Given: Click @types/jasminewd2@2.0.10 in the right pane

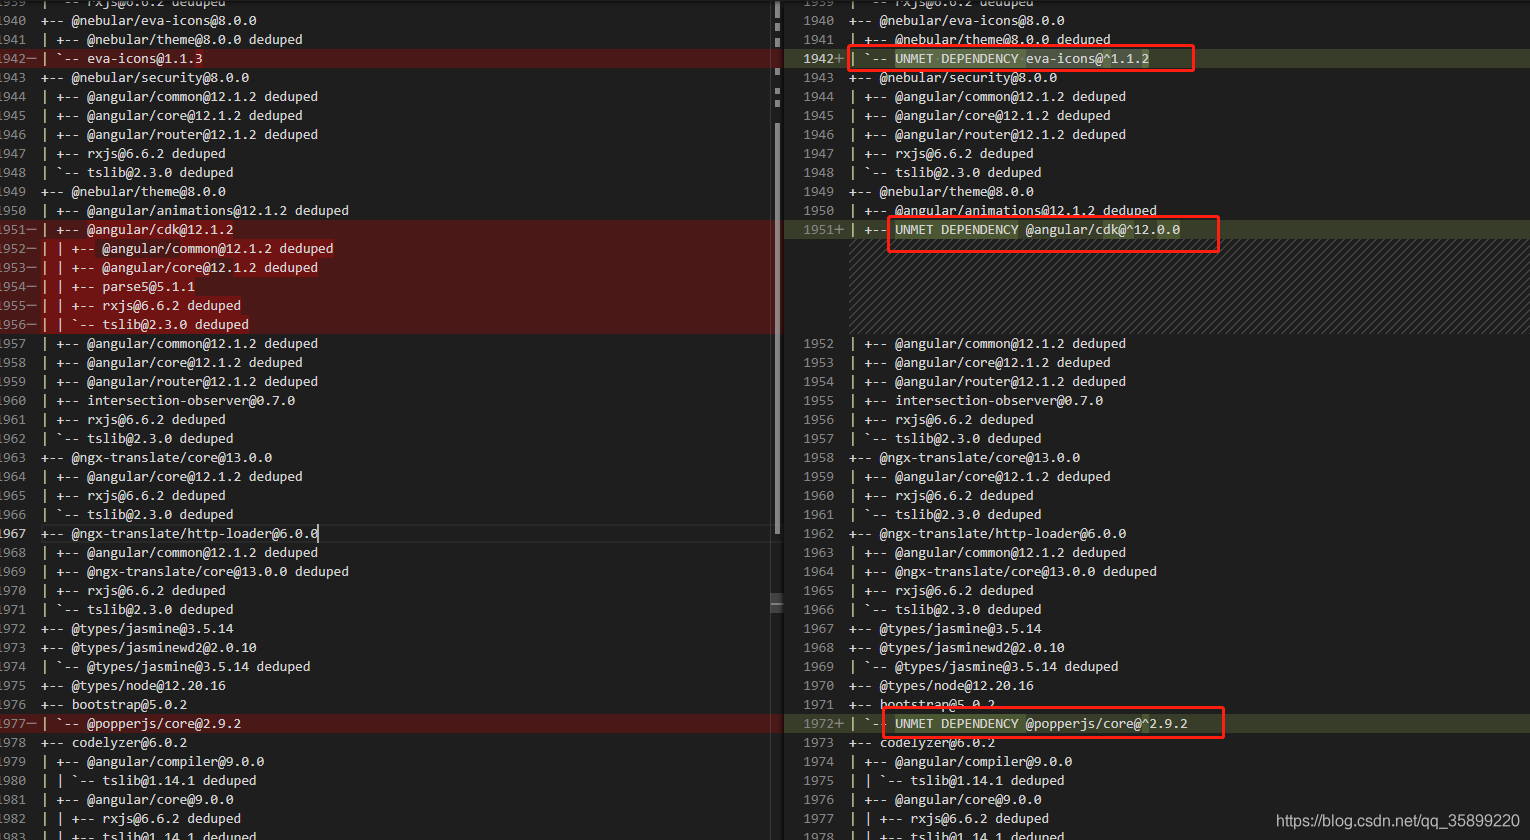Looking at the screenshot, I should tap(972, 648).
